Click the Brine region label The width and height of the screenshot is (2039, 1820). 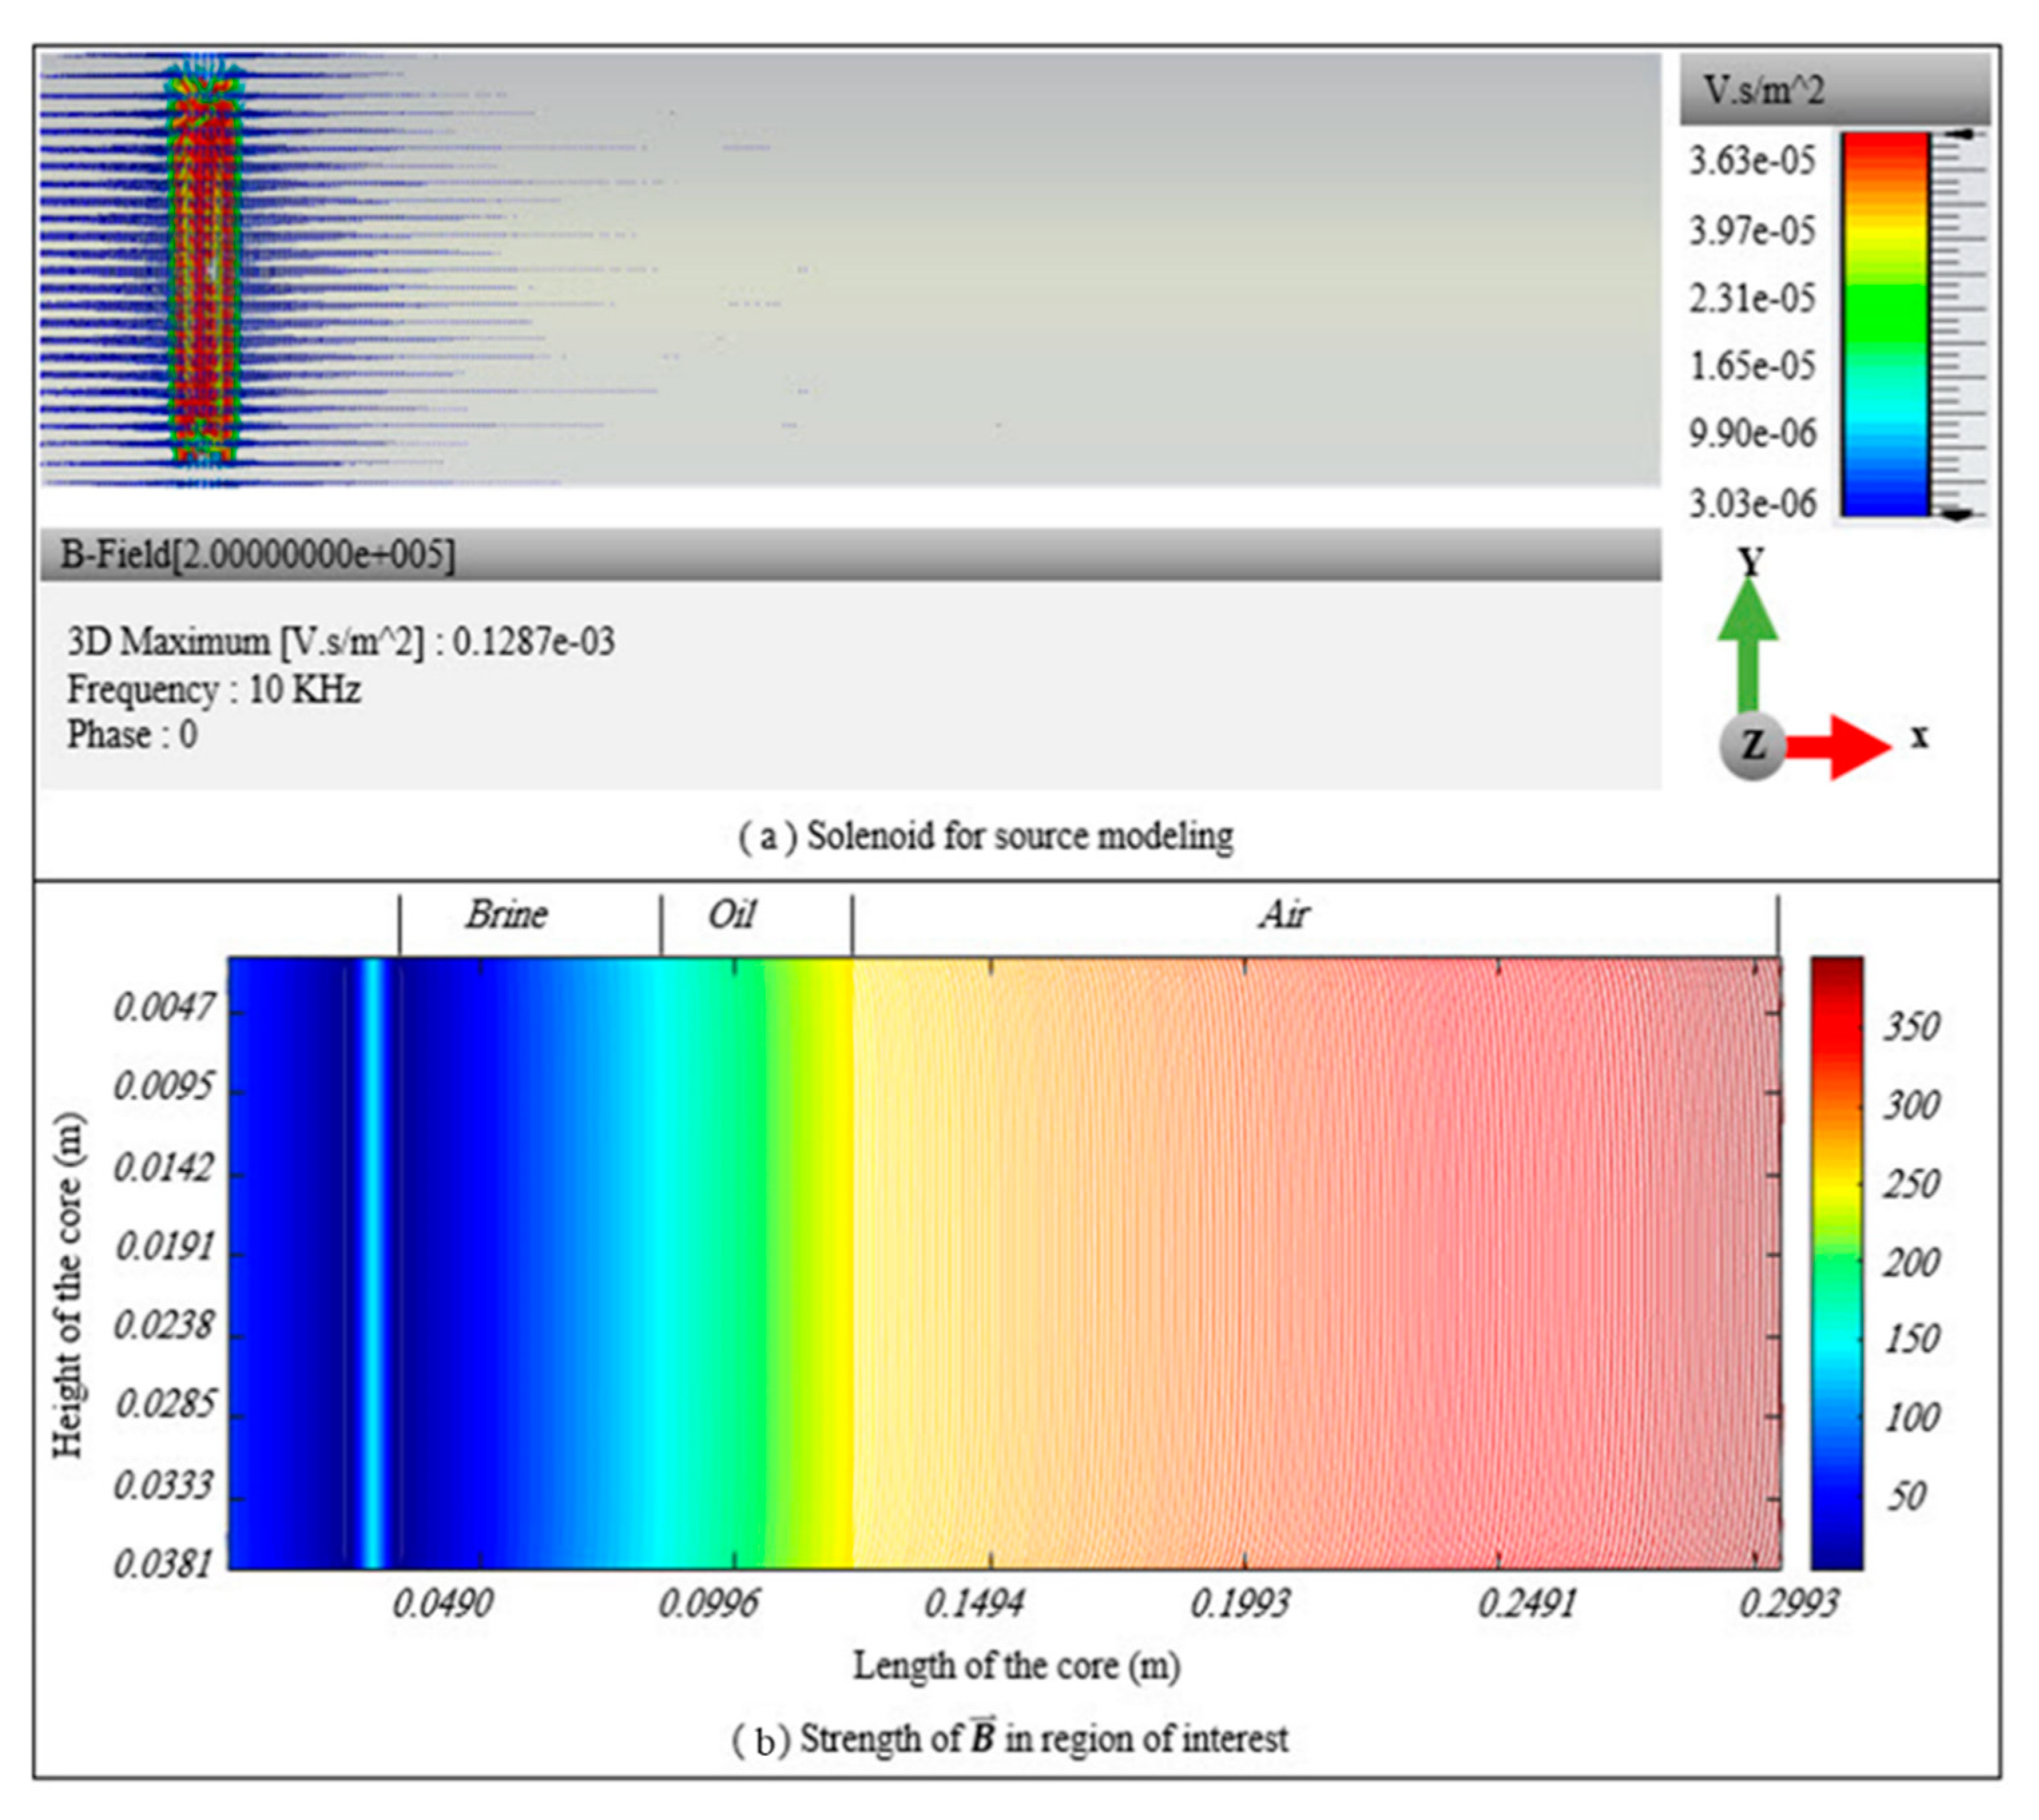click(x=507, y=915)
